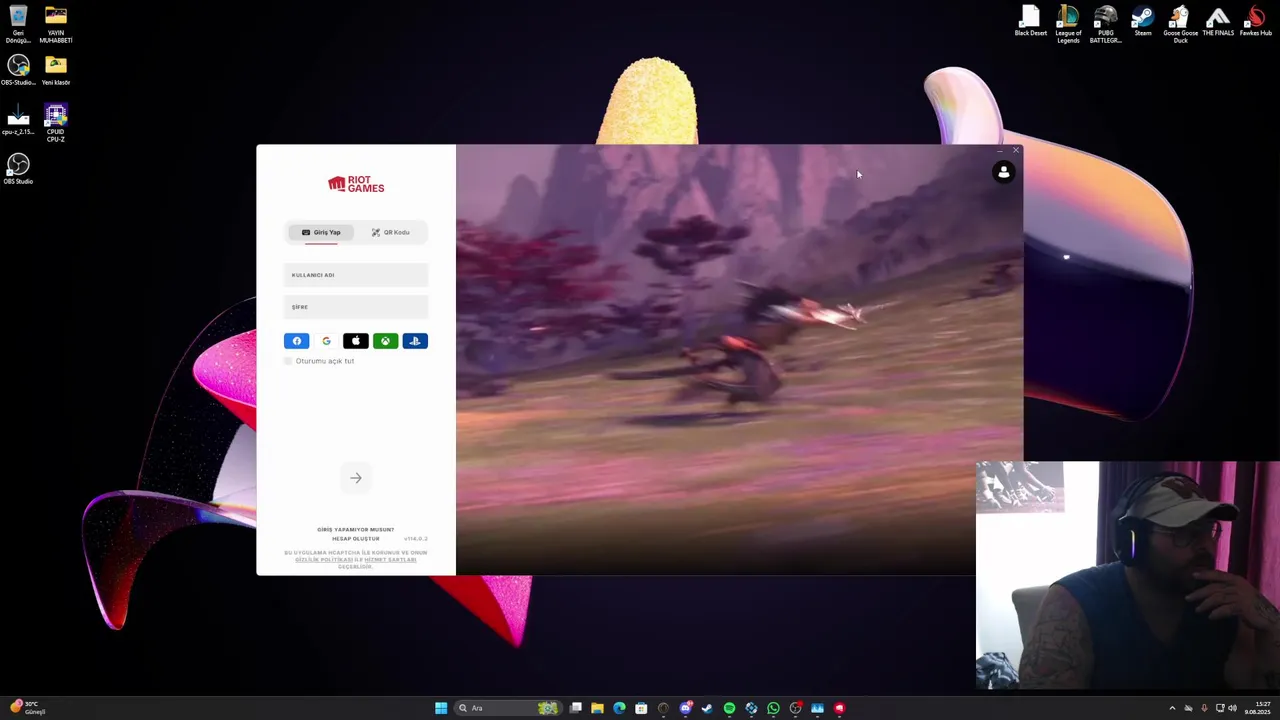Open Microsoft Edge from the taskbar

pos(619,708)
